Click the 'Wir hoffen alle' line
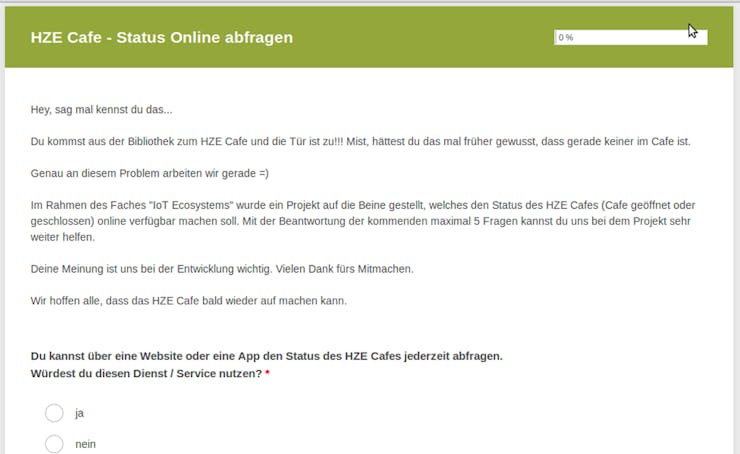 pyautogui.click(x=189, y=301)
